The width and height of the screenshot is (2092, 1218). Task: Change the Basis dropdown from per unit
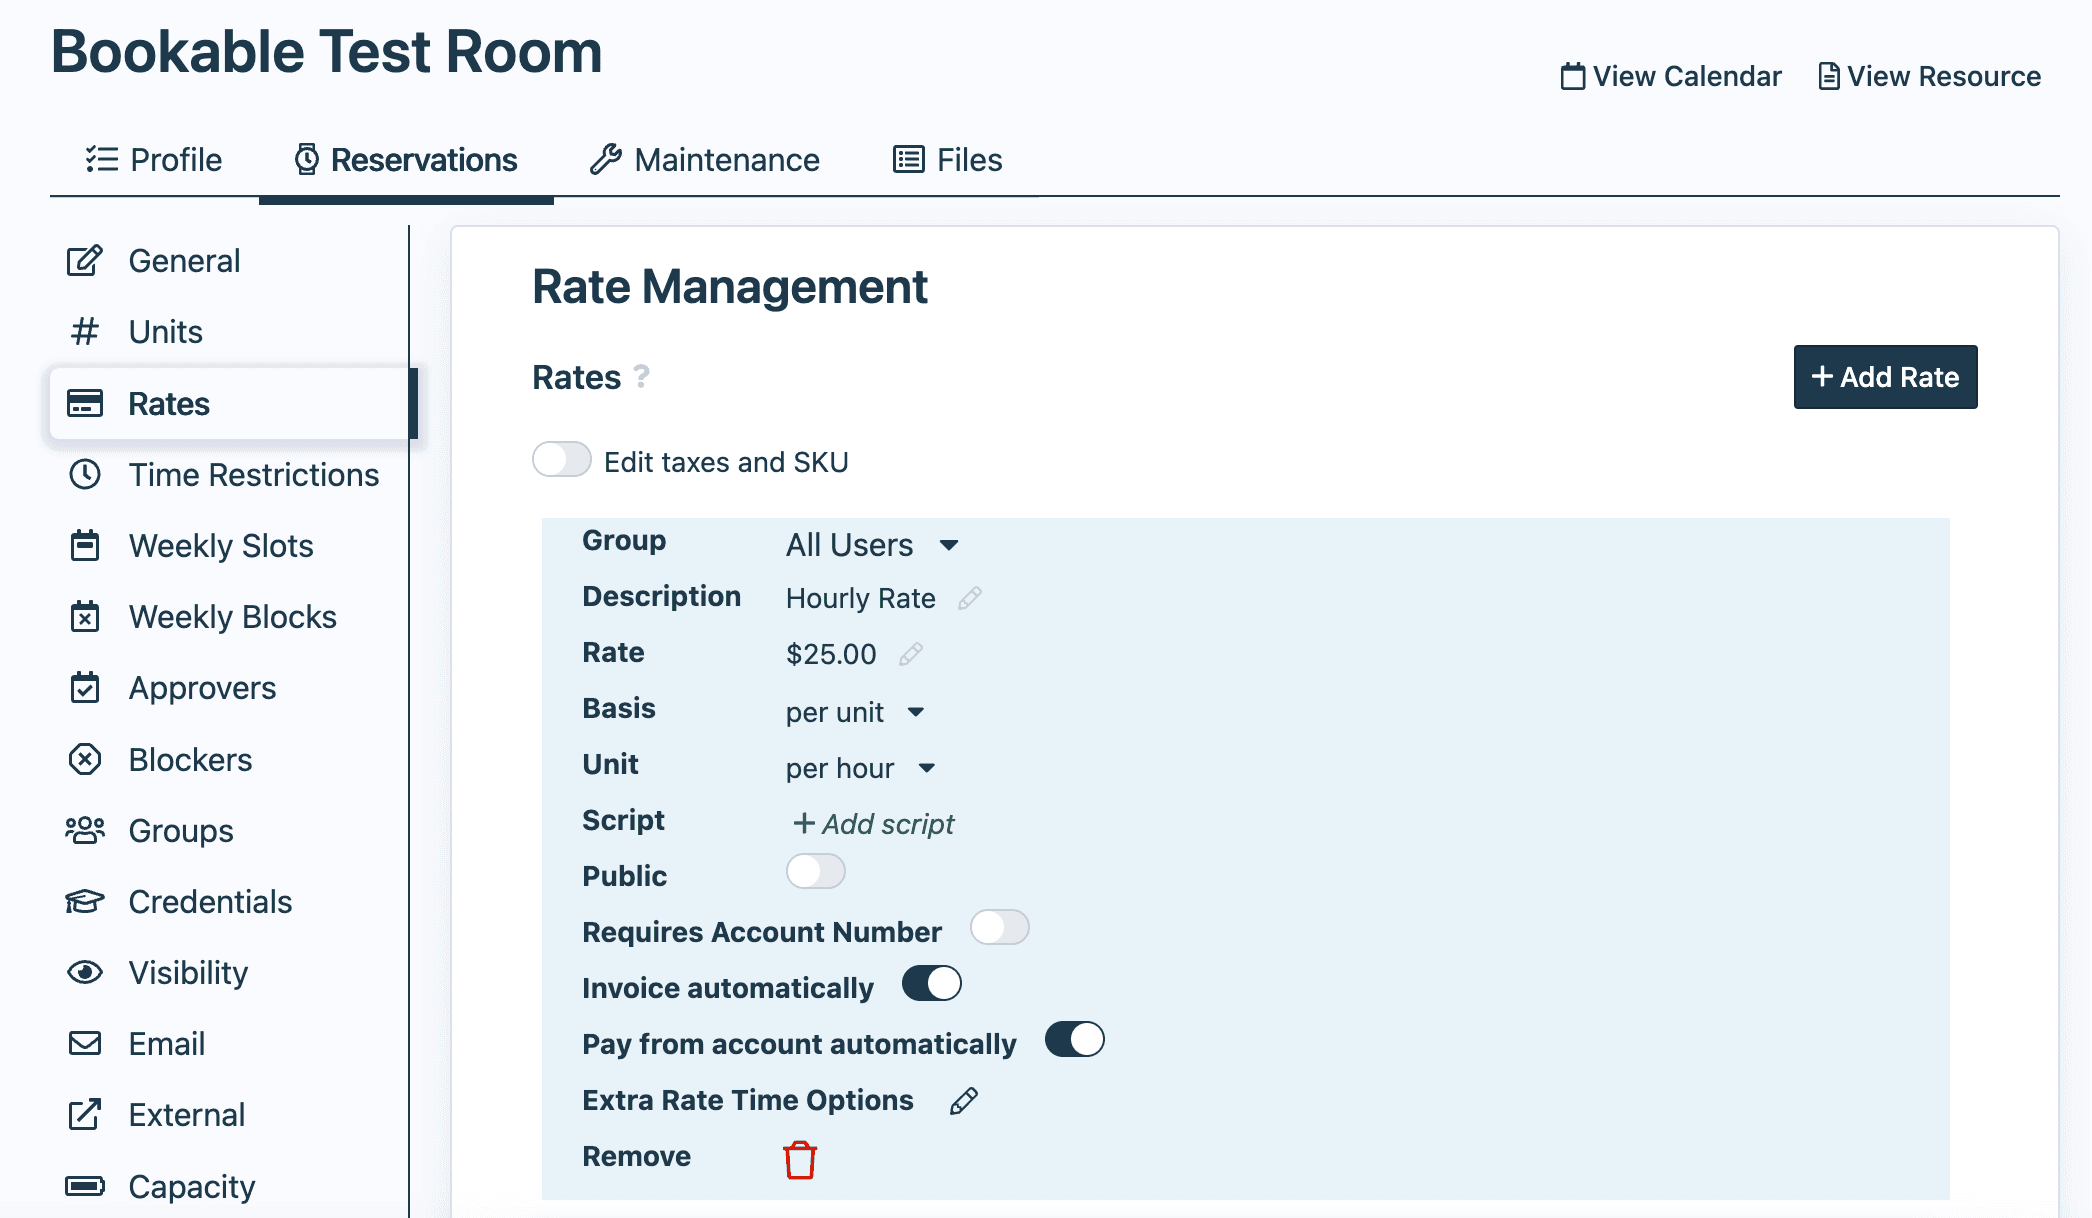(x=854, y=712)
